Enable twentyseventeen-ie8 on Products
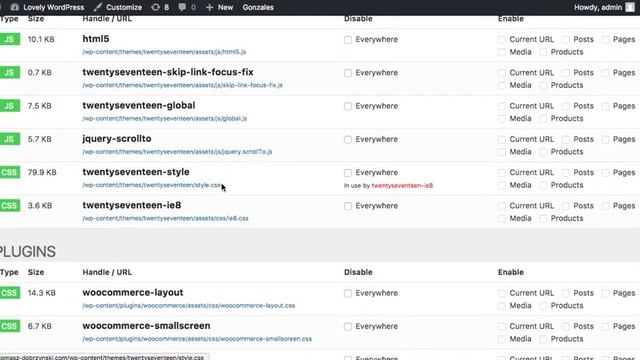Image resolution: width=640 pixels, height=360 pixels. [543, 219]
